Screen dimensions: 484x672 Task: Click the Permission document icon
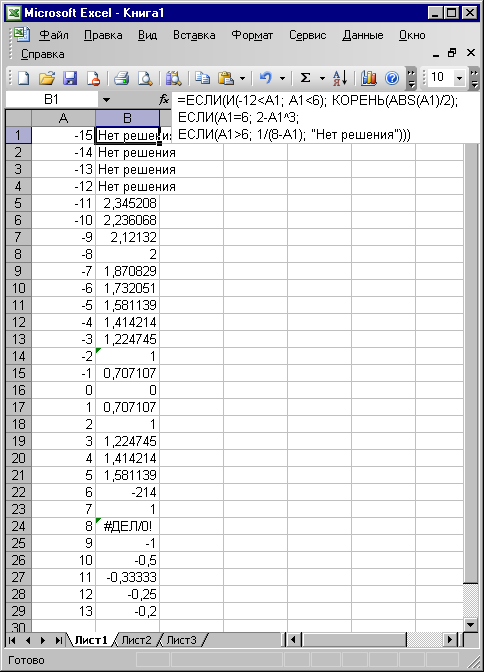pyautogui.click(x=93, y=78)
